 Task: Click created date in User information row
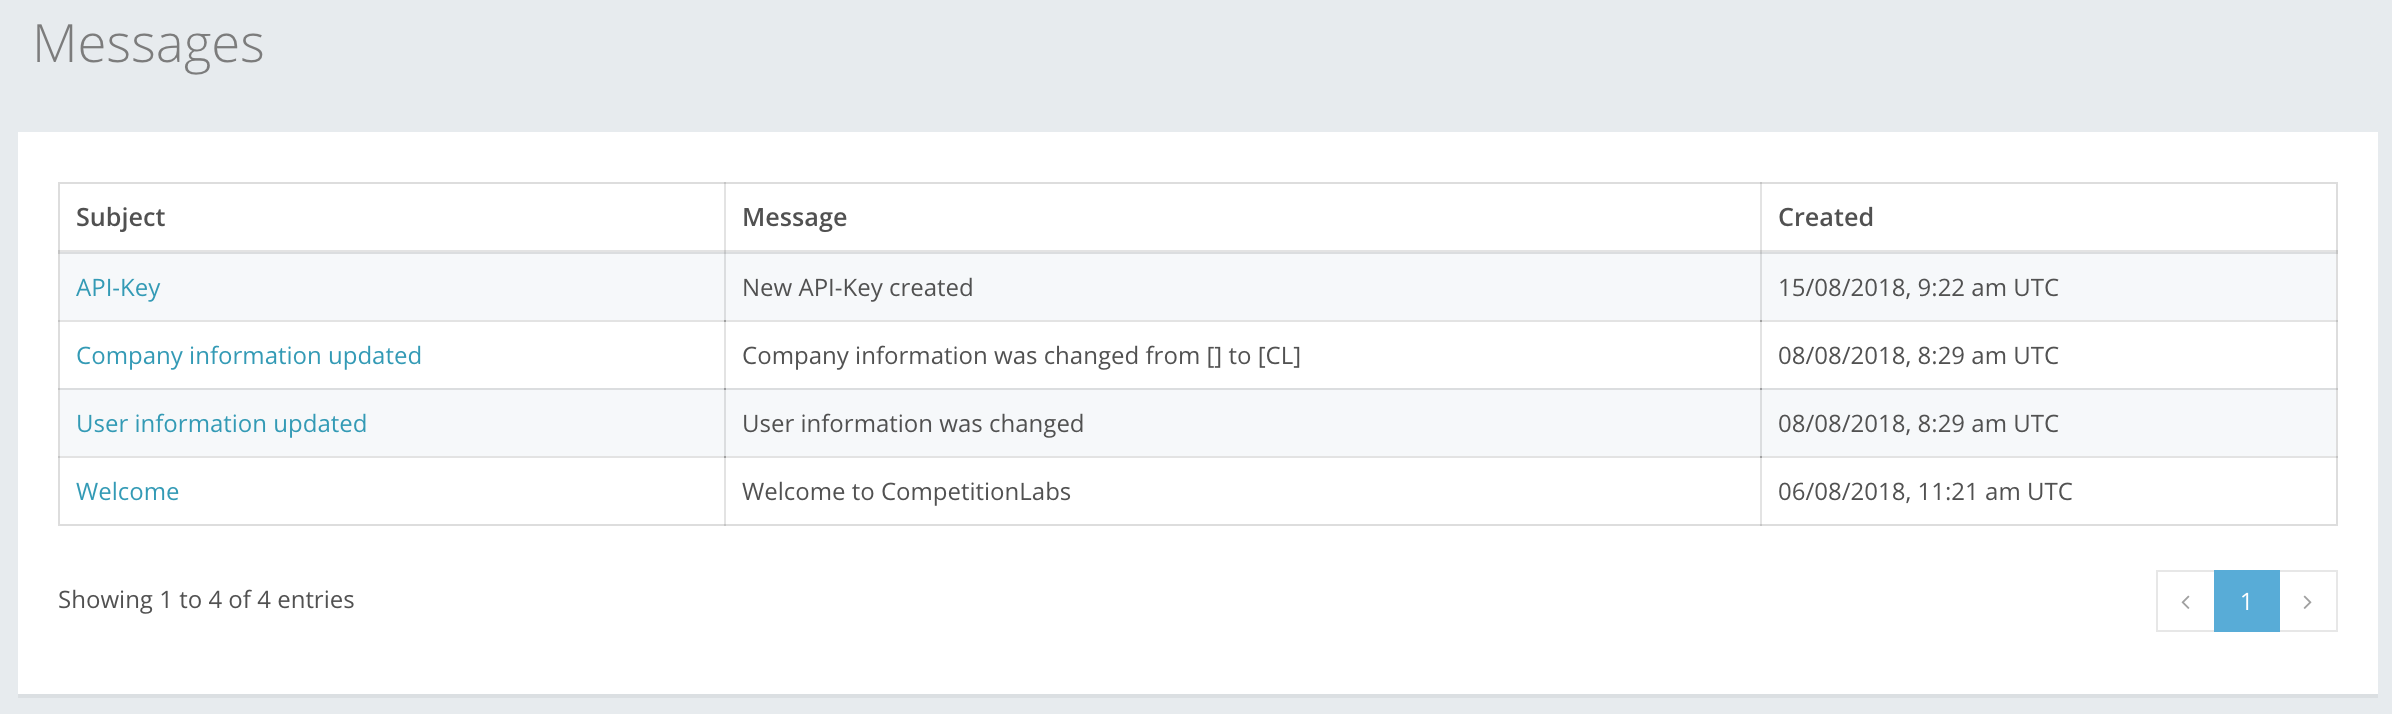point(1917,424)
